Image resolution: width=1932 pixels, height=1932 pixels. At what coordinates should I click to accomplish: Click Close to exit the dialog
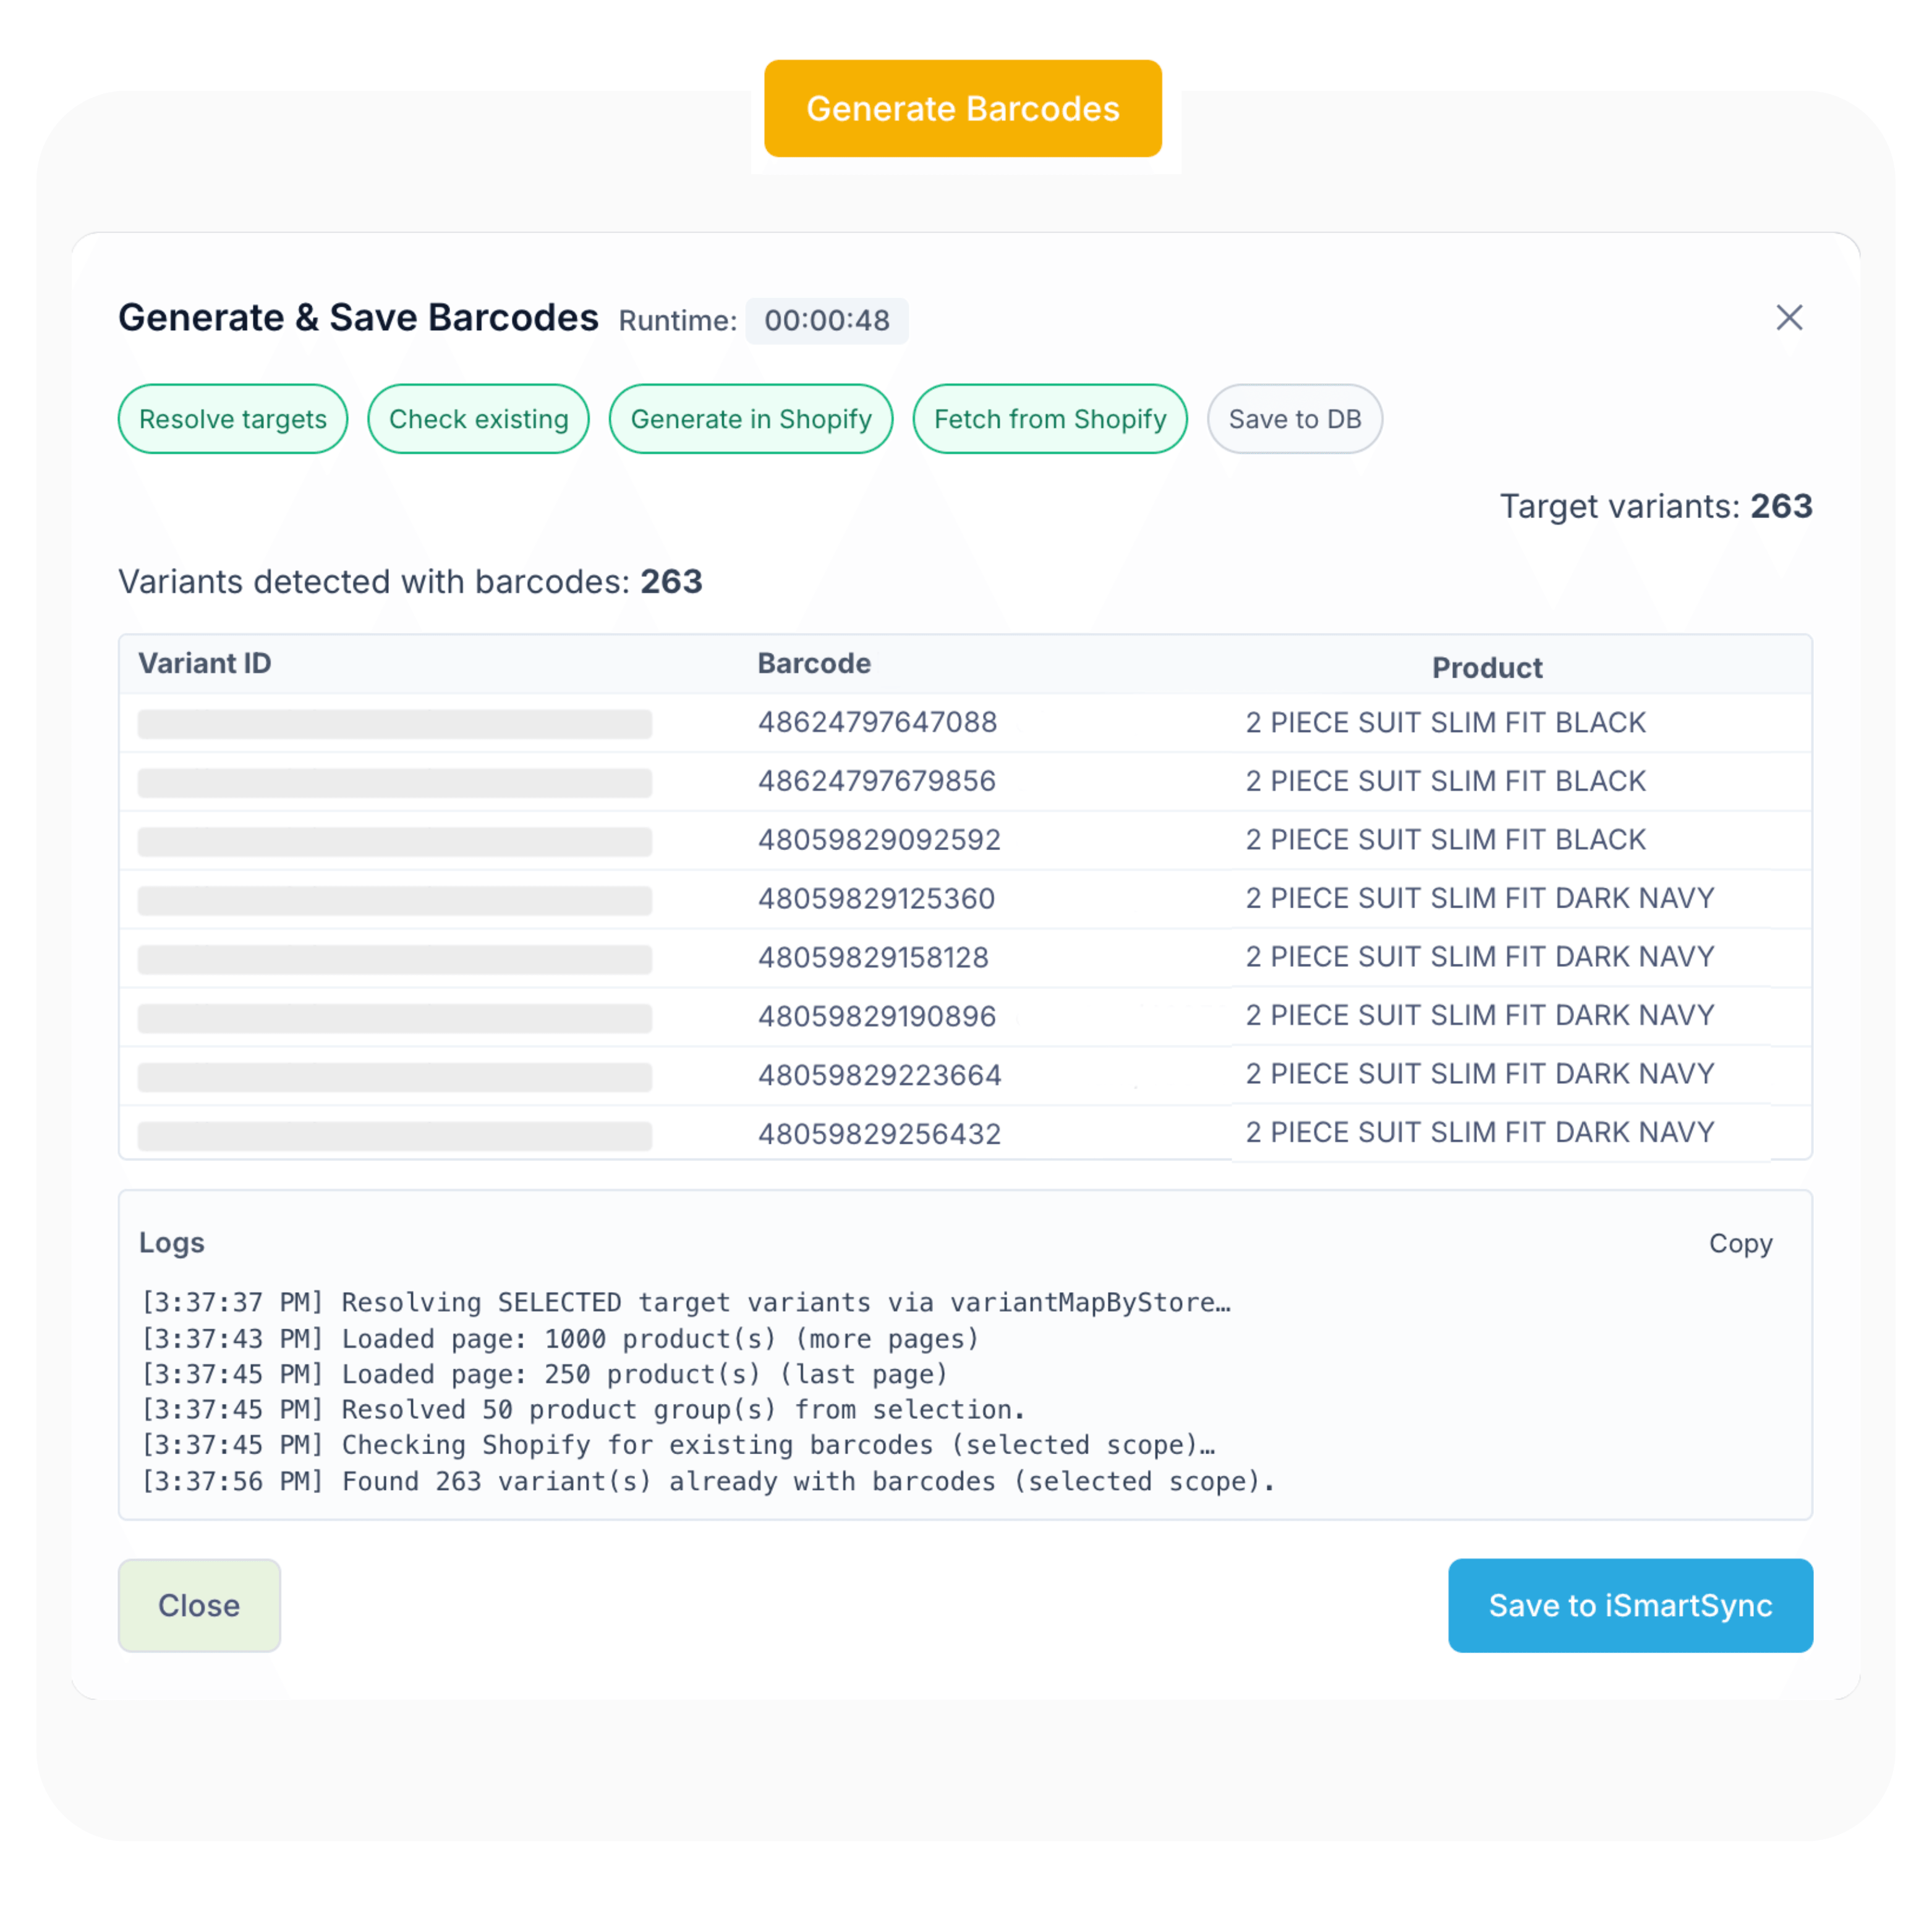[x=199, y=1606]
